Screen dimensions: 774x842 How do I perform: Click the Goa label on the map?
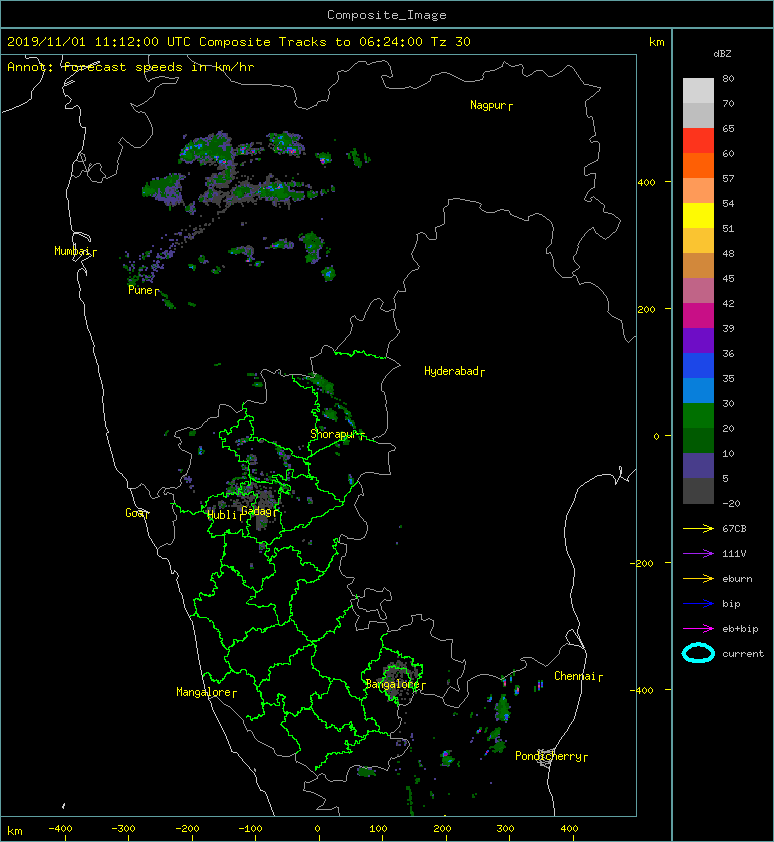pos(137,513)
